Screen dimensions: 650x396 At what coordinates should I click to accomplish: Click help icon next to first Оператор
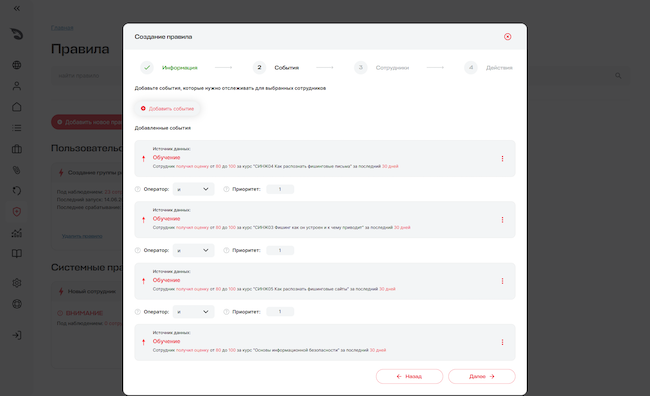pos(138,189)
